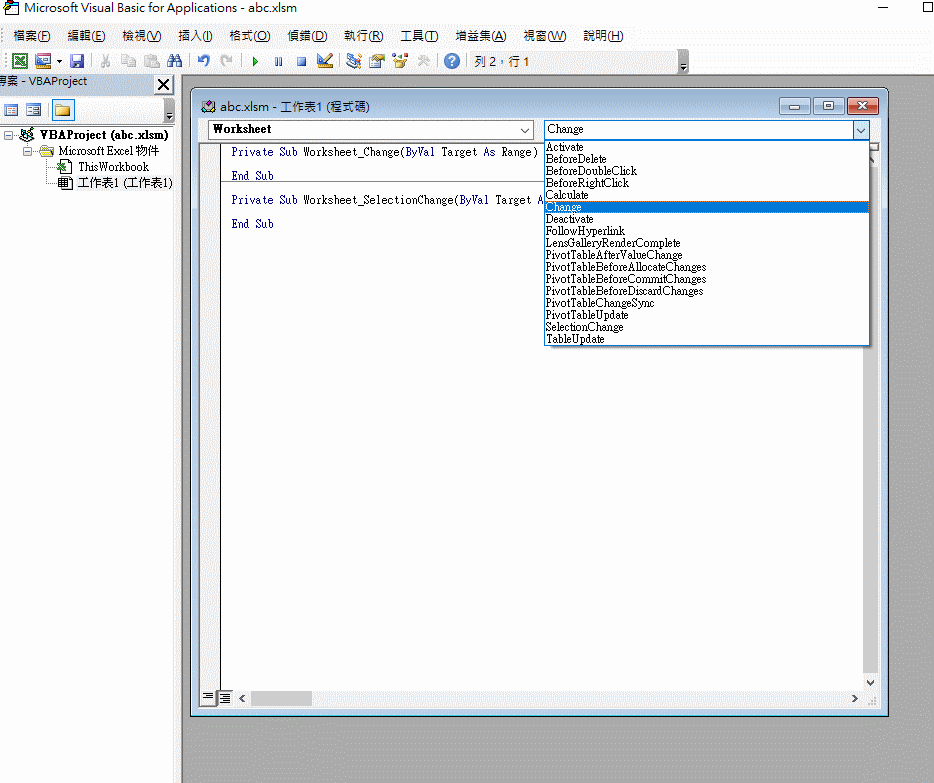Choose SelectionChange from the list
Image resolution: width=934 pixels, height=783 pixels.
pos(707,327)
